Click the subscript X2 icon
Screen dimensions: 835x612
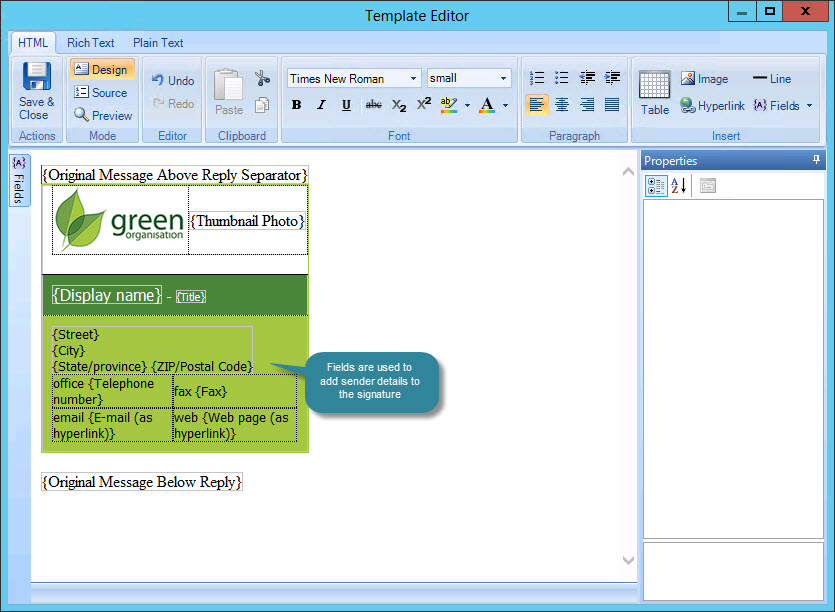pyautogui.click(x=399, y=105)
